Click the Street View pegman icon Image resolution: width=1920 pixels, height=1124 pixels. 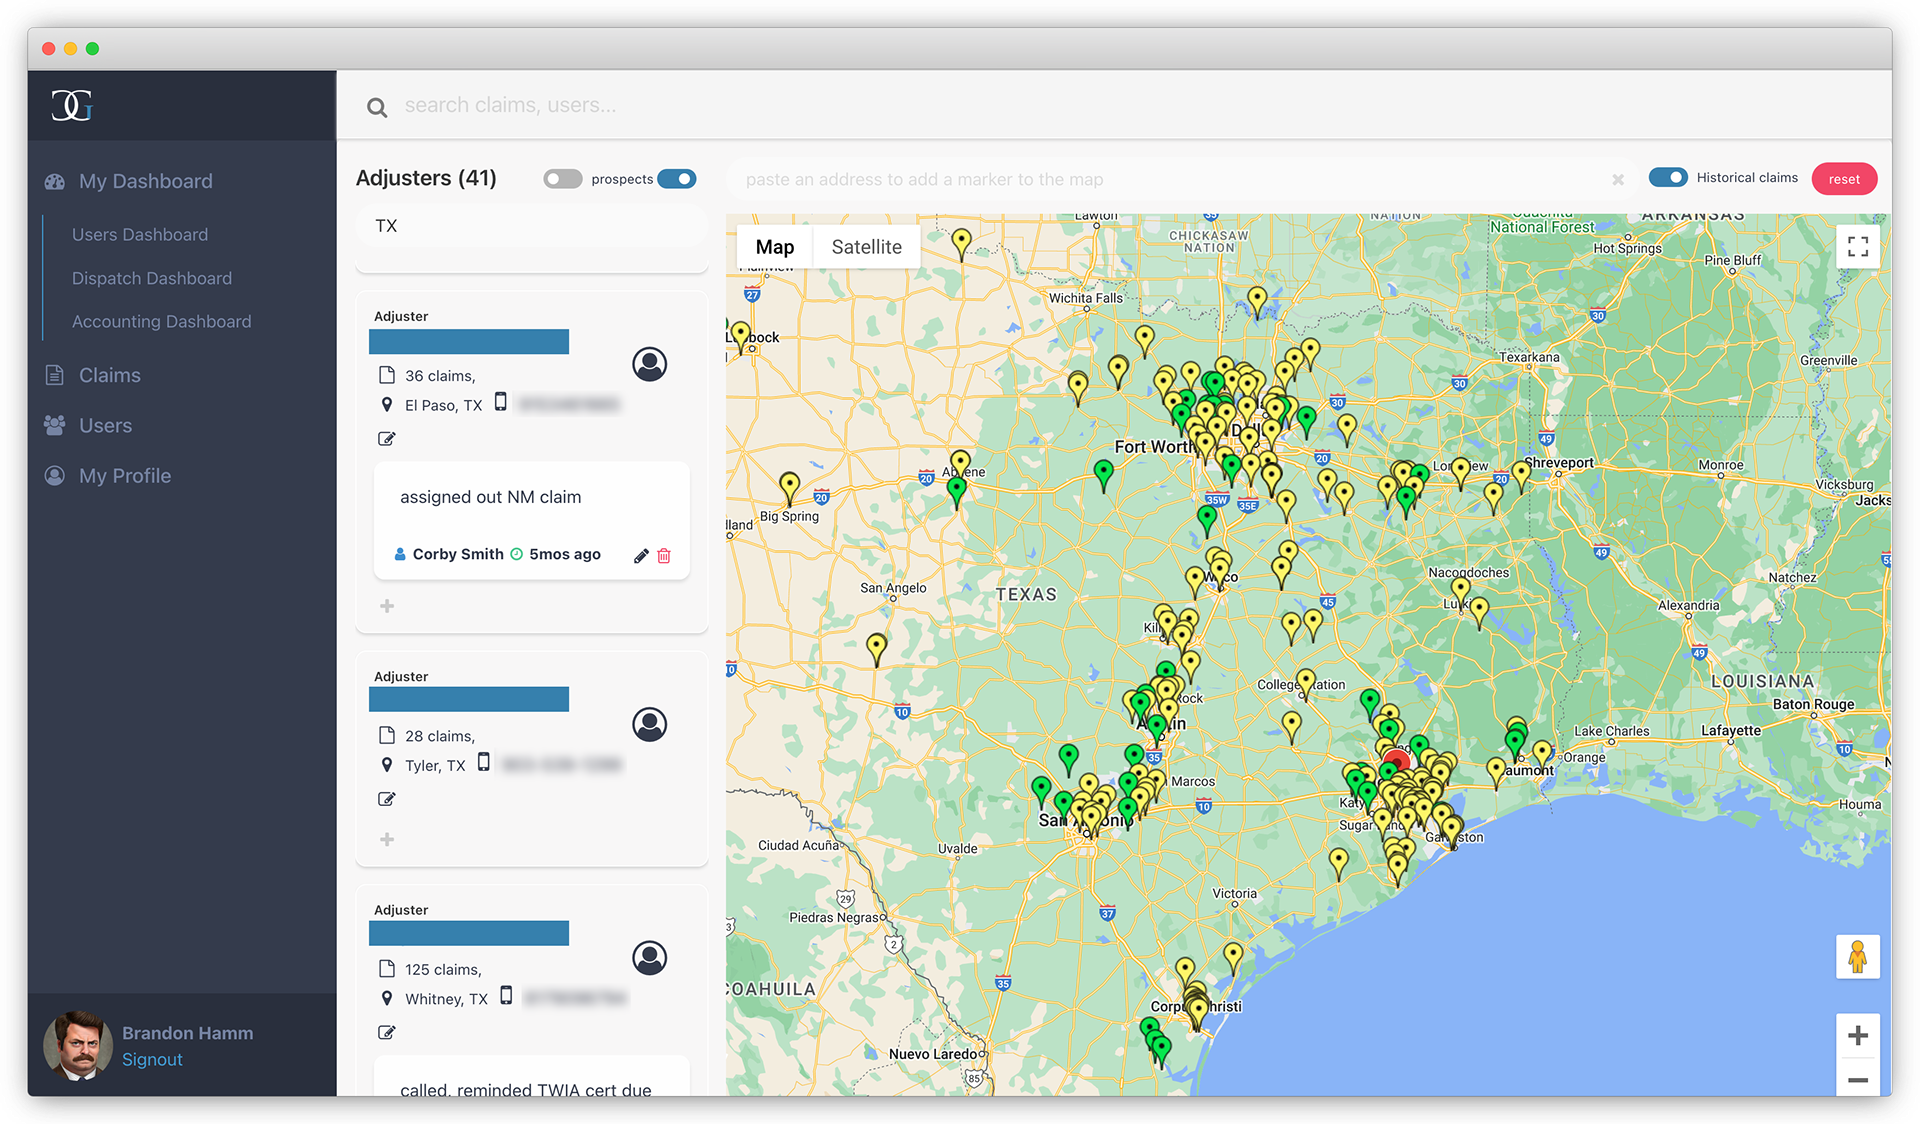[1857, 957]
